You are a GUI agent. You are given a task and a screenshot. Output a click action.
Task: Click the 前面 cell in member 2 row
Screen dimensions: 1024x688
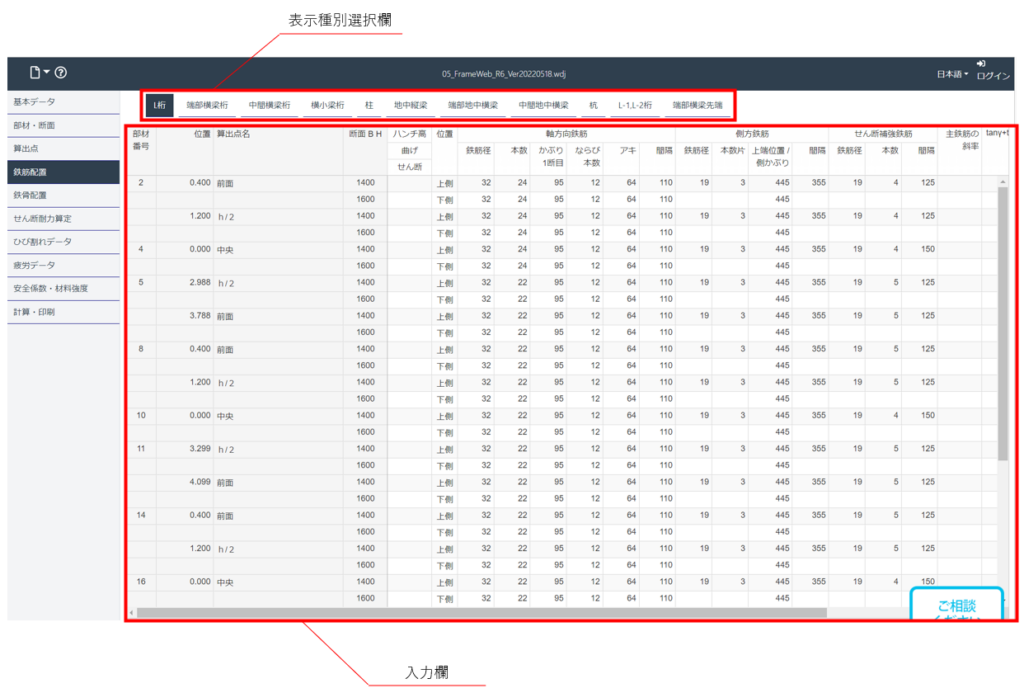tap(279, 183)
